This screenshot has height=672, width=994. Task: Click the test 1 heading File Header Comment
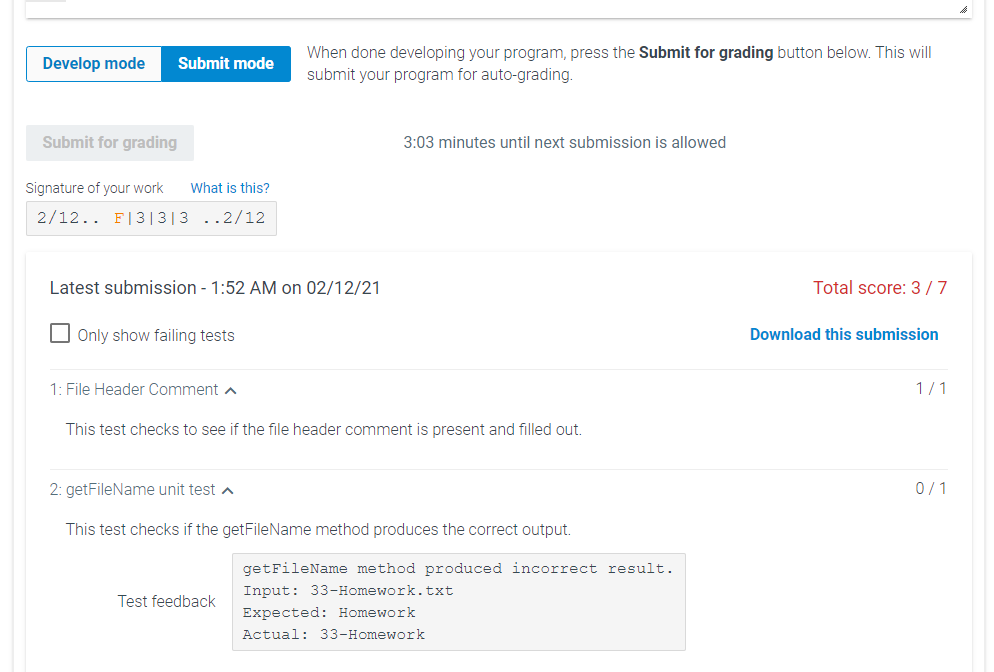[134, 390]
